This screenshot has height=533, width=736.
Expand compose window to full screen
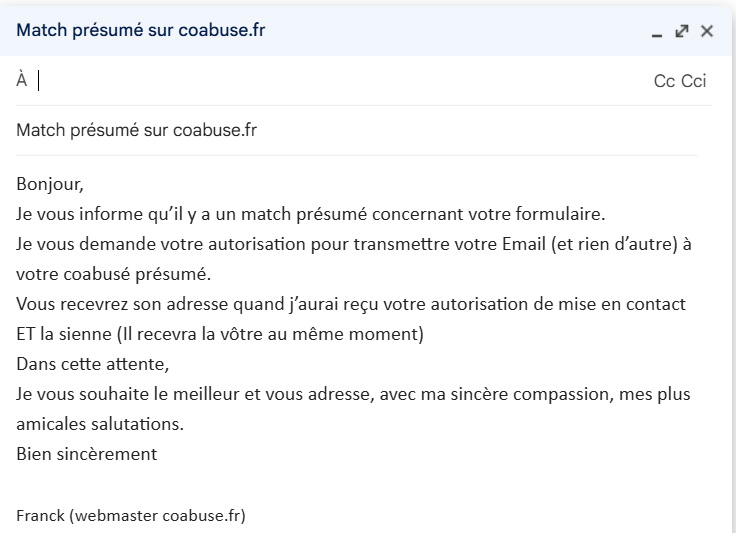point(682,31)
